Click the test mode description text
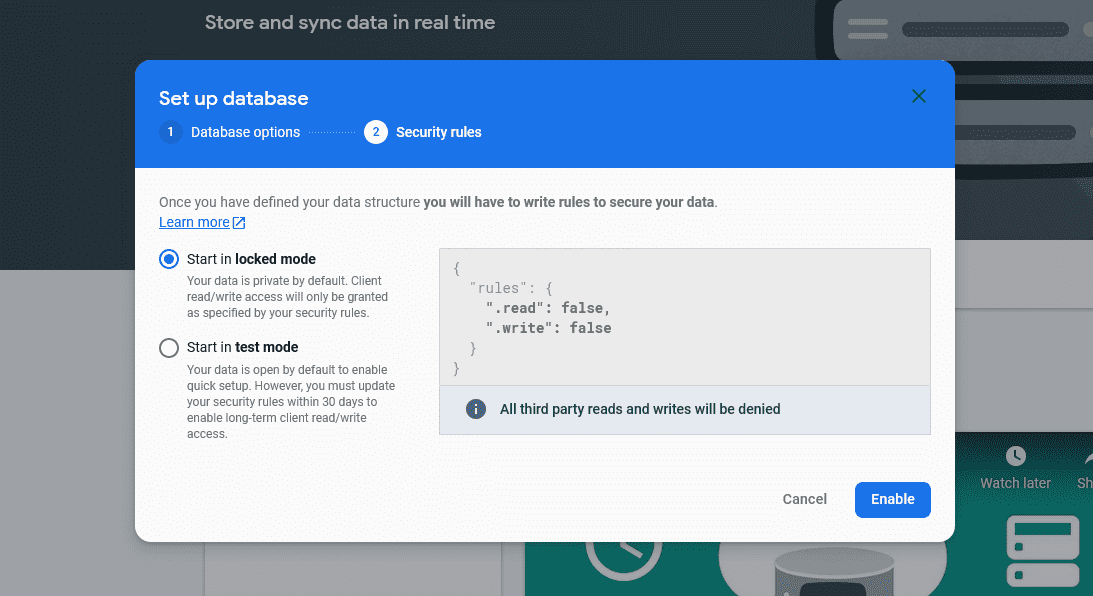The image size is (1093, 596). pos(291,402)
